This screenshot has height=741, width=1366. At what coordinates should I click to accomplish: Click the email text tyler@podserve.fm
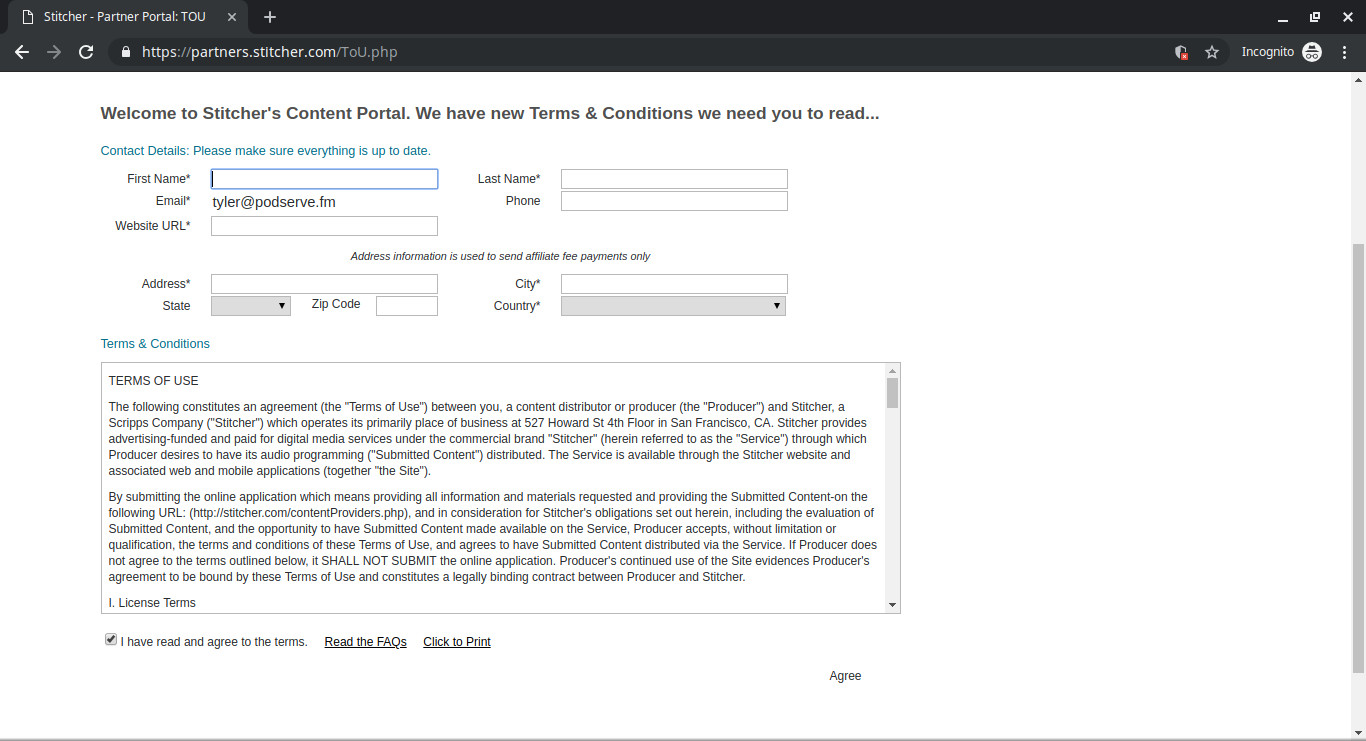[274, 202]
